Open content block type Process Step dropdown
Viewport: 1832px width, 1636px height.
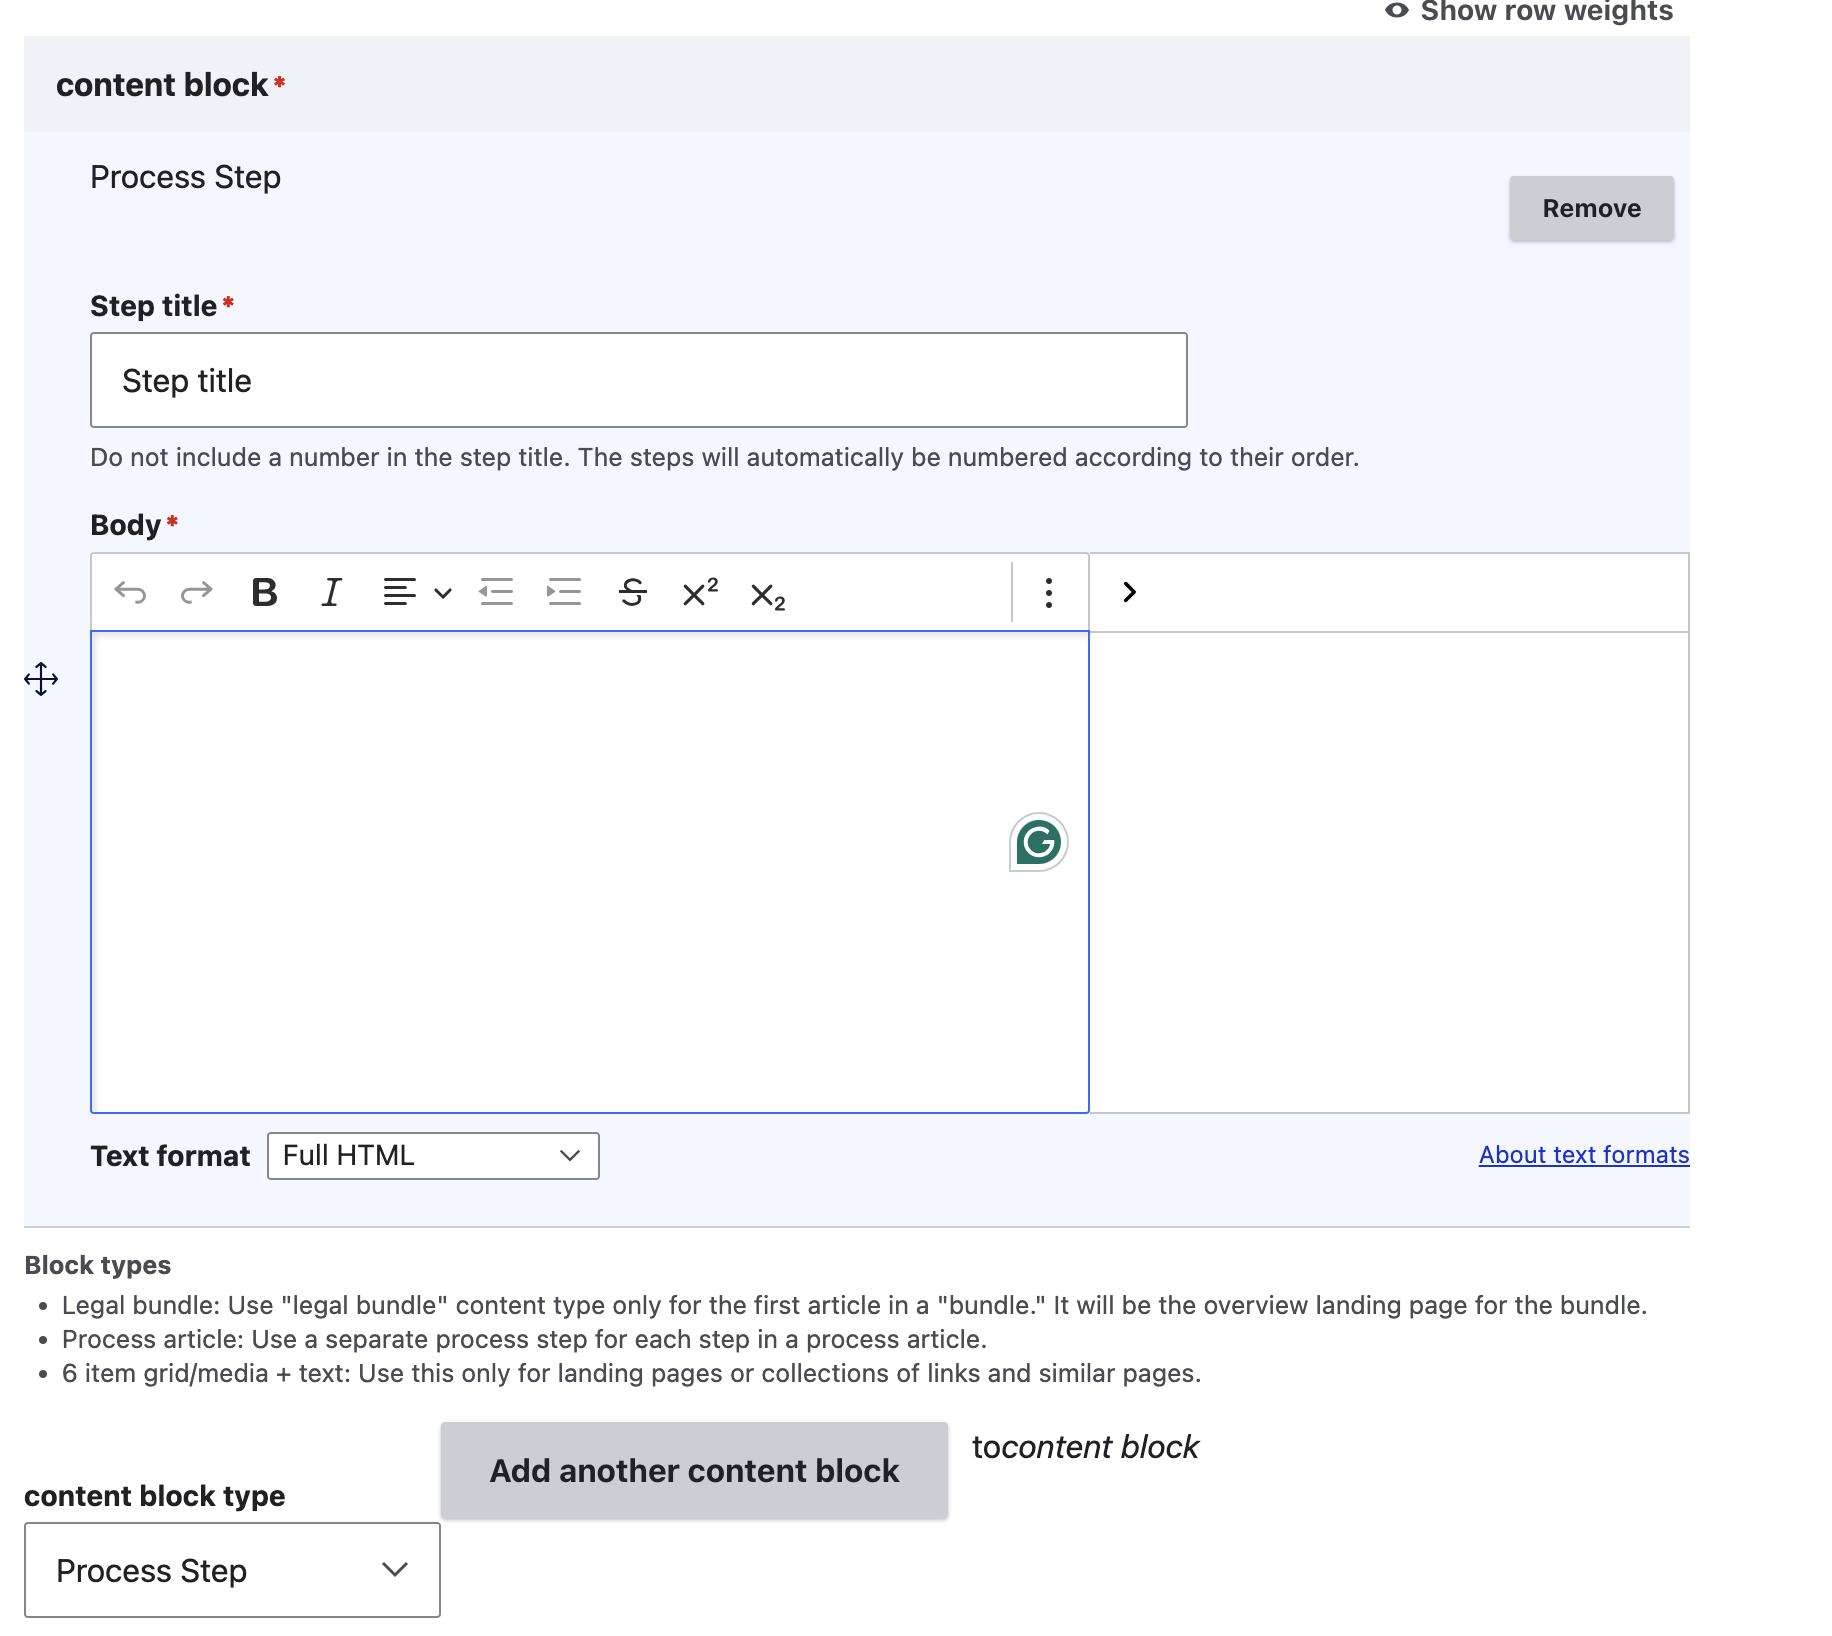[232, 1570]
